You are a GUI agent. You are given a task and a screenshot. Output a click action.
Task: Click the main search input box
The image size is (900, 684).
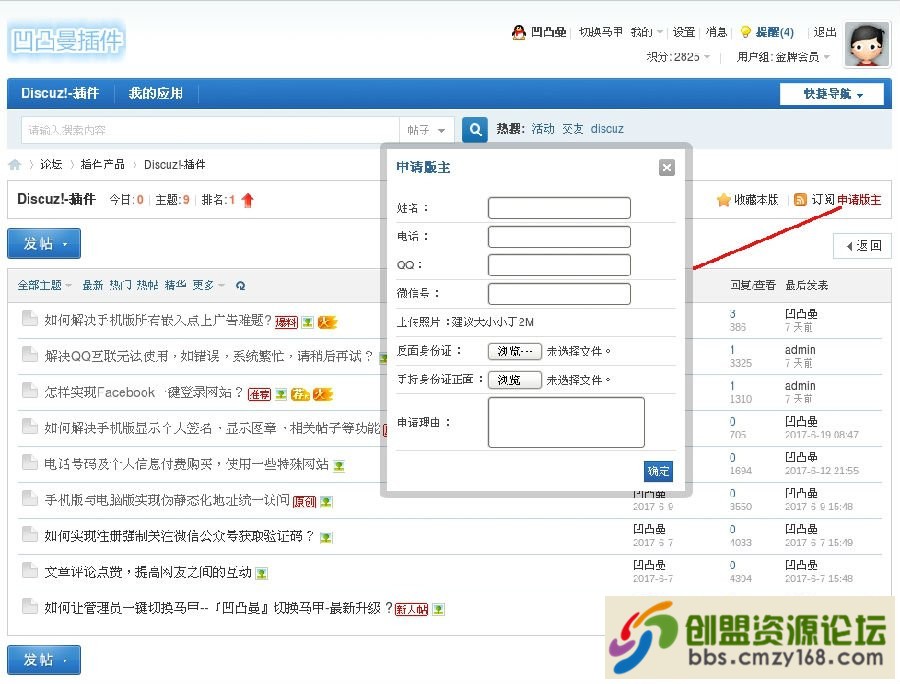click(x=210, y=130)
